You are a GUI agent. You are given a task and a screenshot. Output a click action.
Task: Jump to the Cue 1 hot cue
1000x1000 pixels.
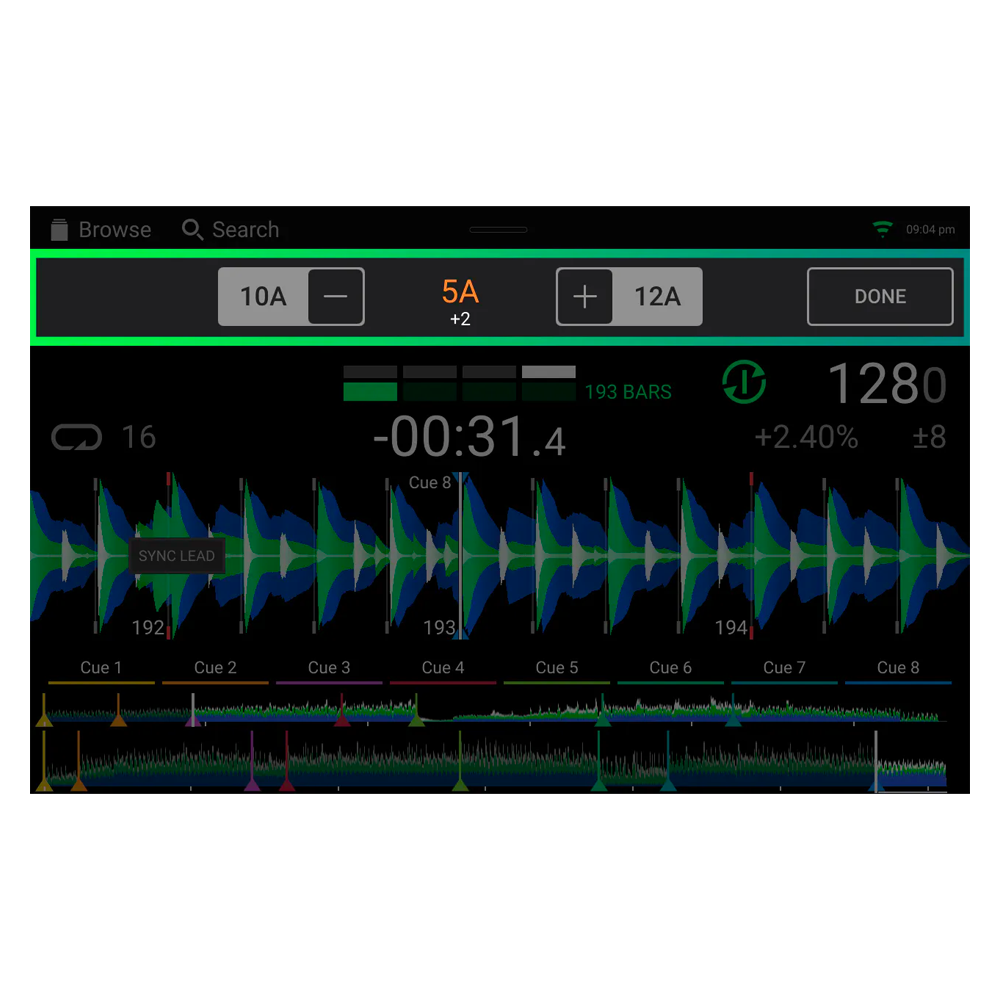[101, 668]
